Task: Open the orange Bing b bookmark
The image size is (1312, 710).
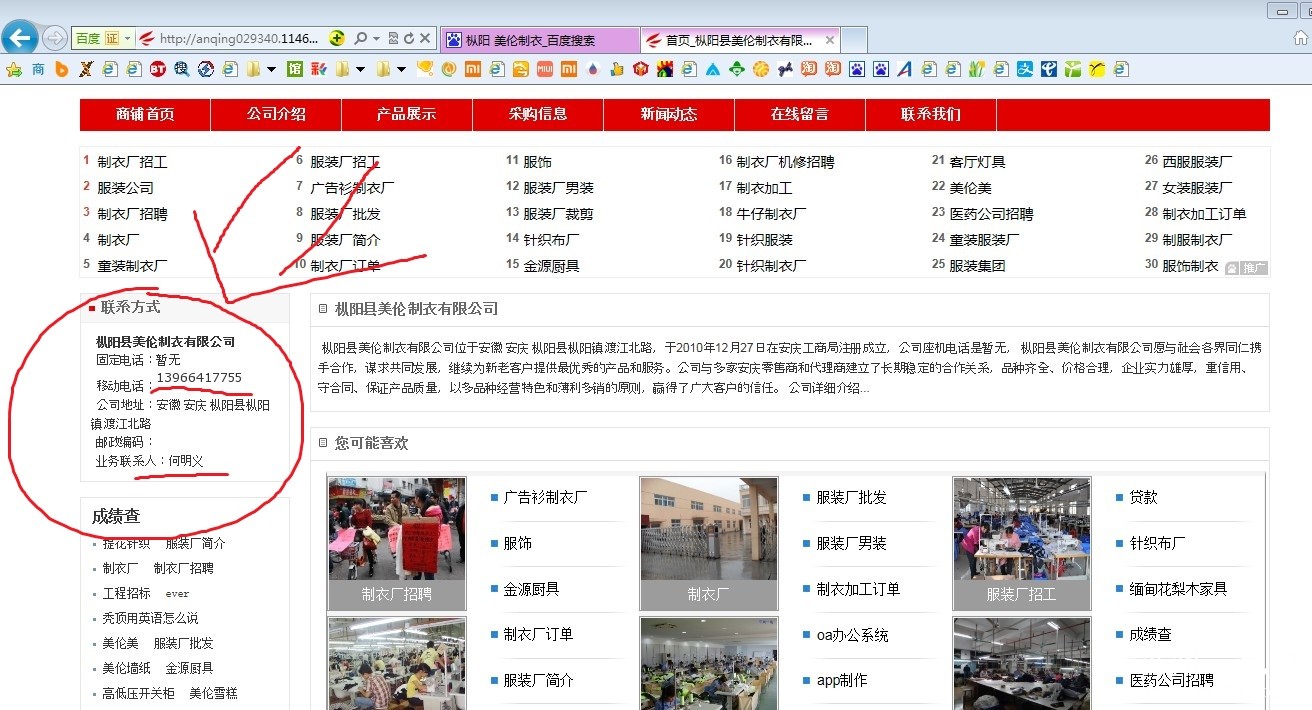Action: point(61,69)
